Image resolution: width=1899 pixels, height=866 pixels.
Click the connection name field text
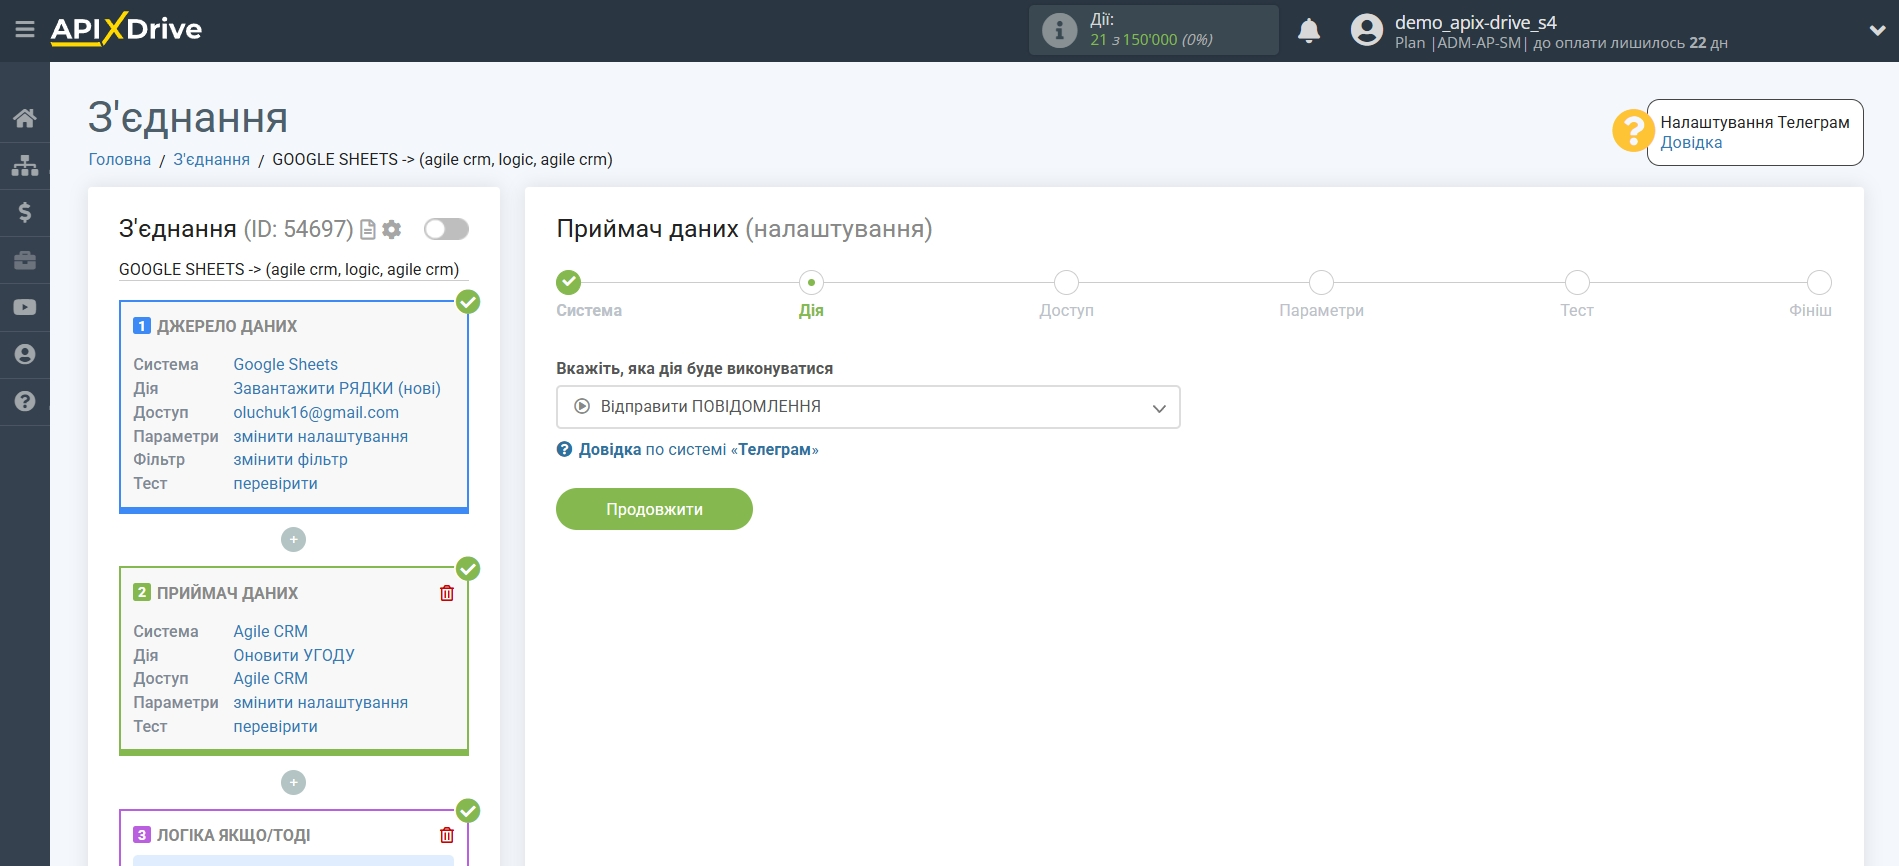(x=289, y=270)
